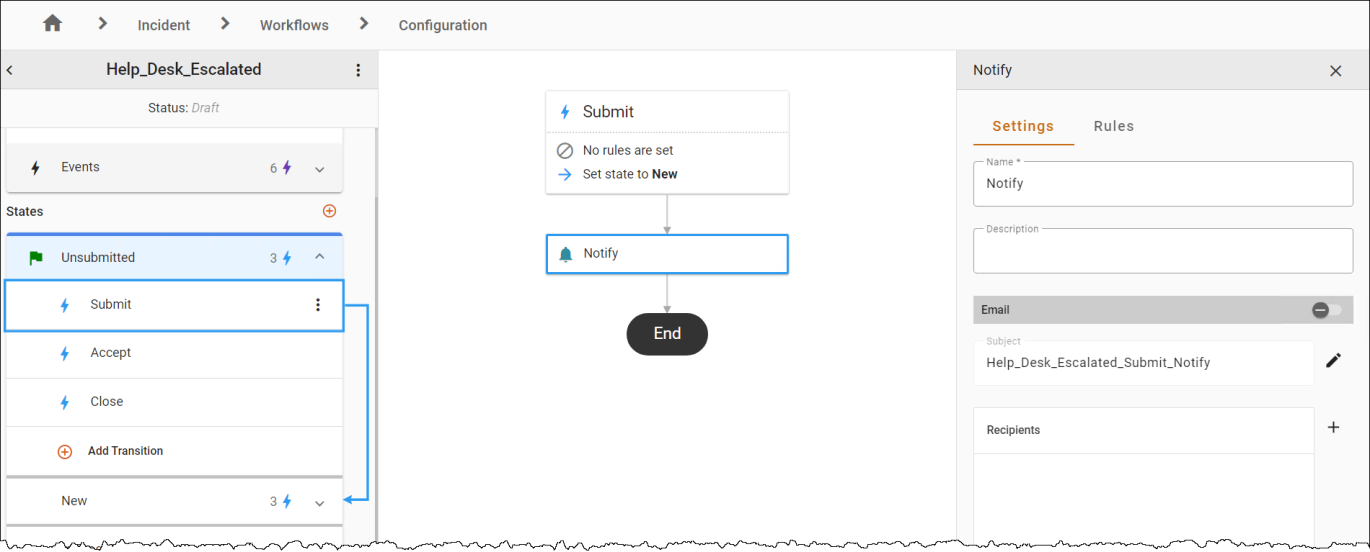The height and width of the screenshot is (552, 1370).
Task: Close the Notify settings panel
Action: pos(1336,71)
